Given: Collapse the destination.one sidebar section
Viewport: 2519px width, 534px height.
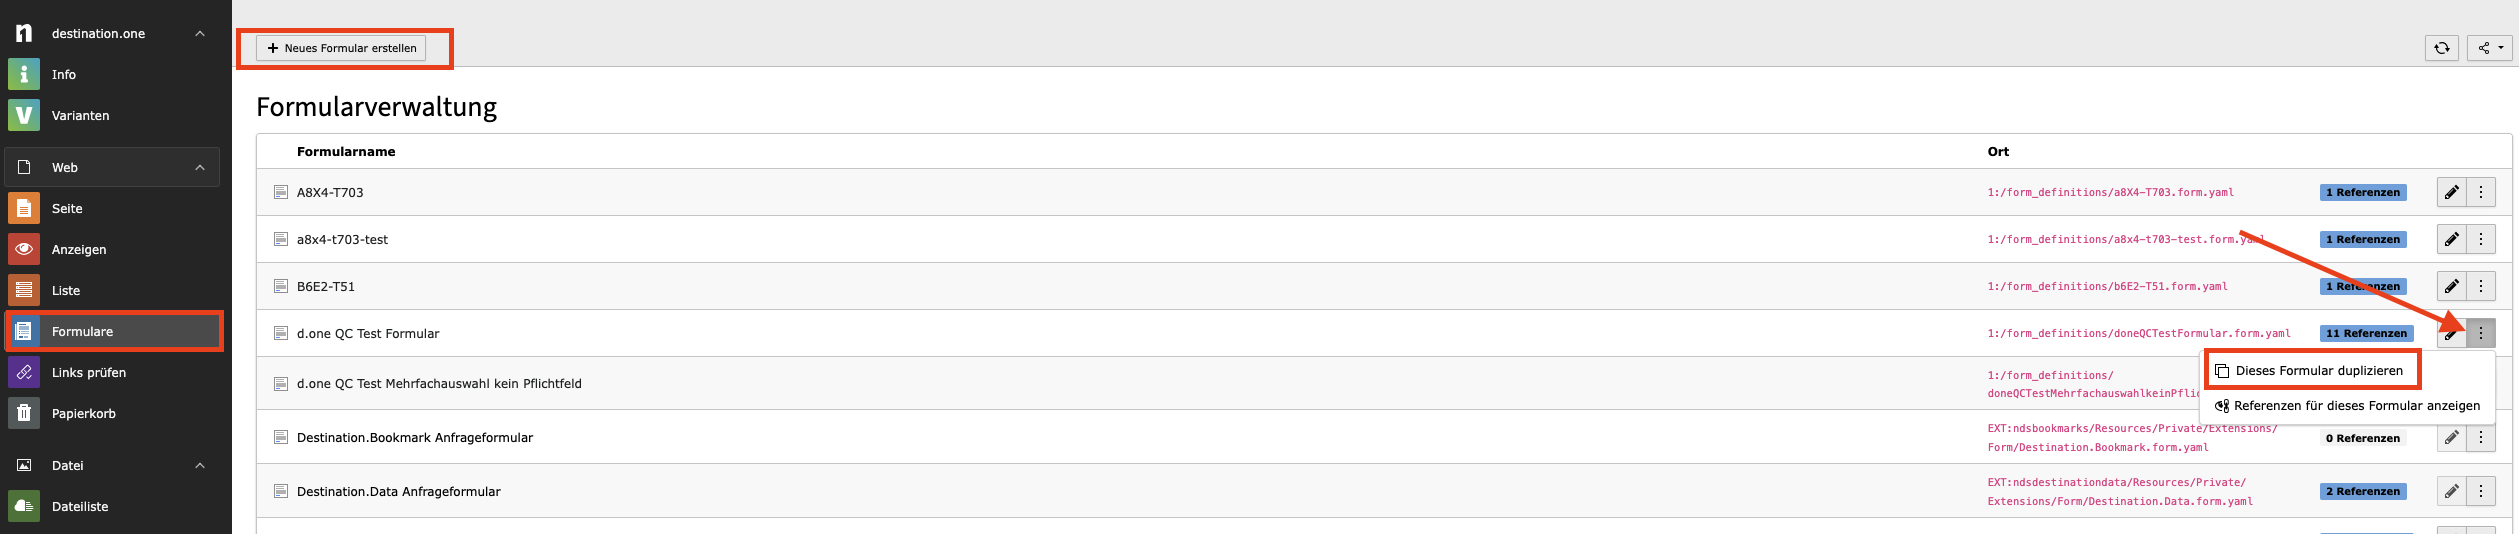Looking at the screenshot, I should (200, 34).
